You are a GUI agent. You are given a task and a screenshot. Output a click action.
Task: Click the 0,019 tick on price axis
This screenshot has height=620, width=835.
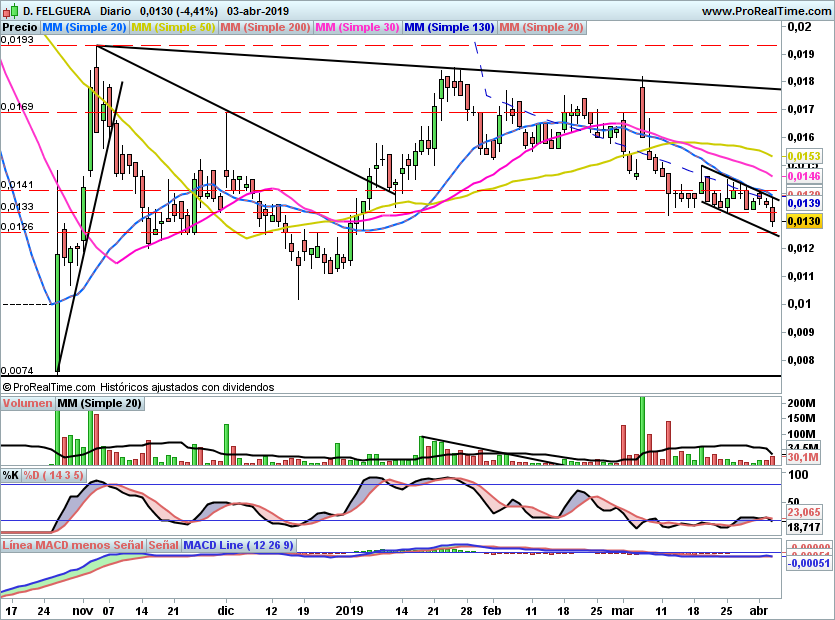[x=800, y=54]
